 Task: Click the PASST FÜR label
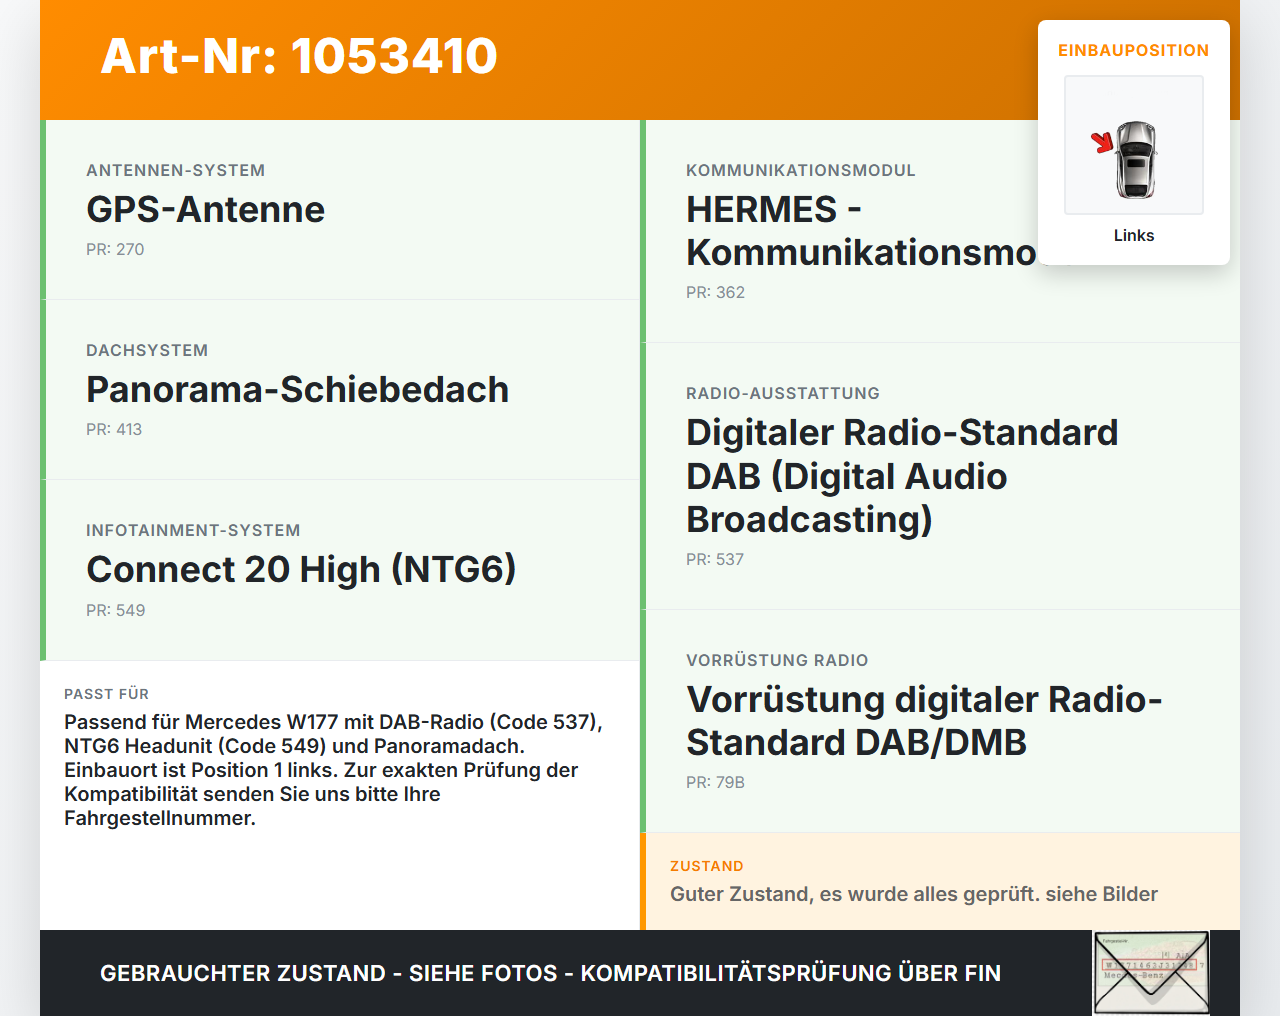click(x=106, y=694)
